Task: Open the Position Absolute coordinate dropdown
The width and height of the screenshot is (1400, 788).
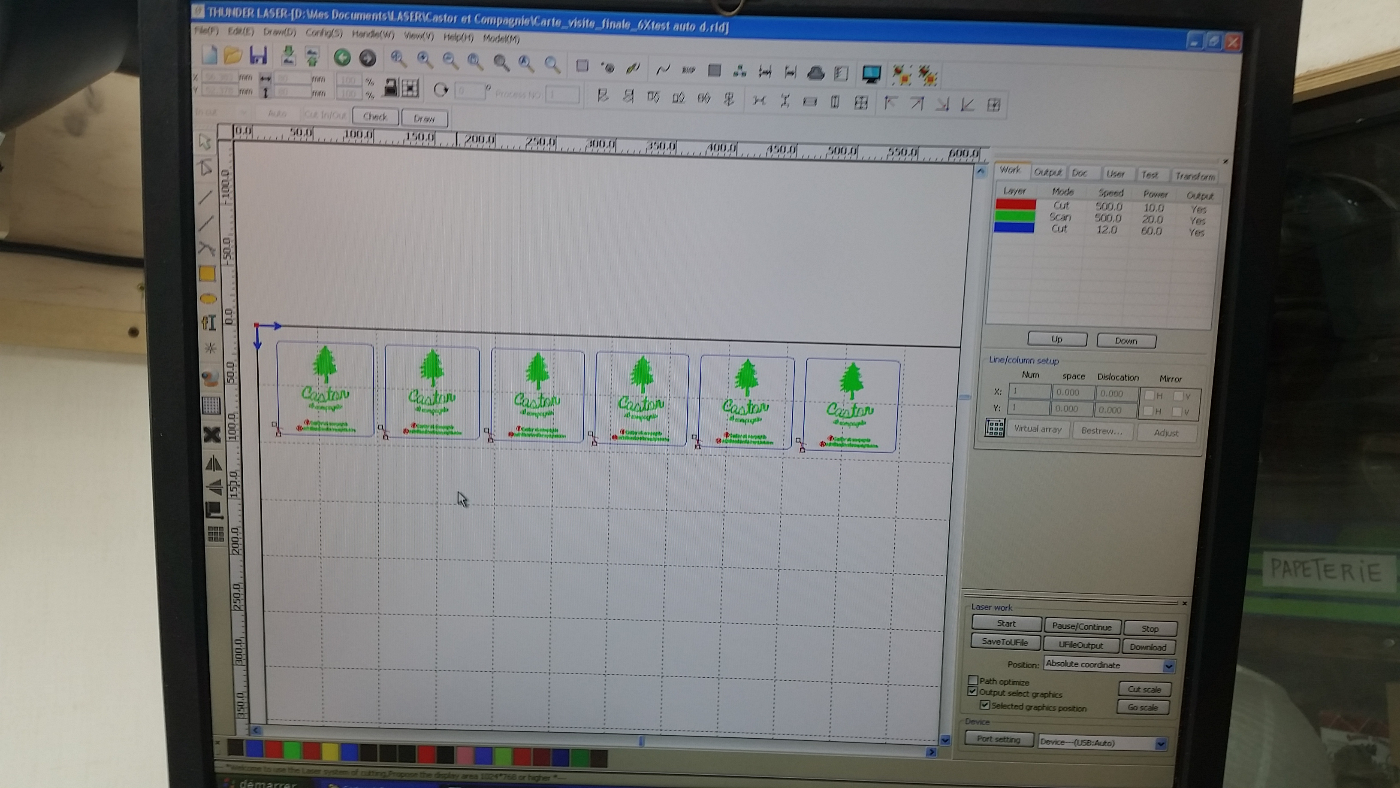Action: [1169, 666]
